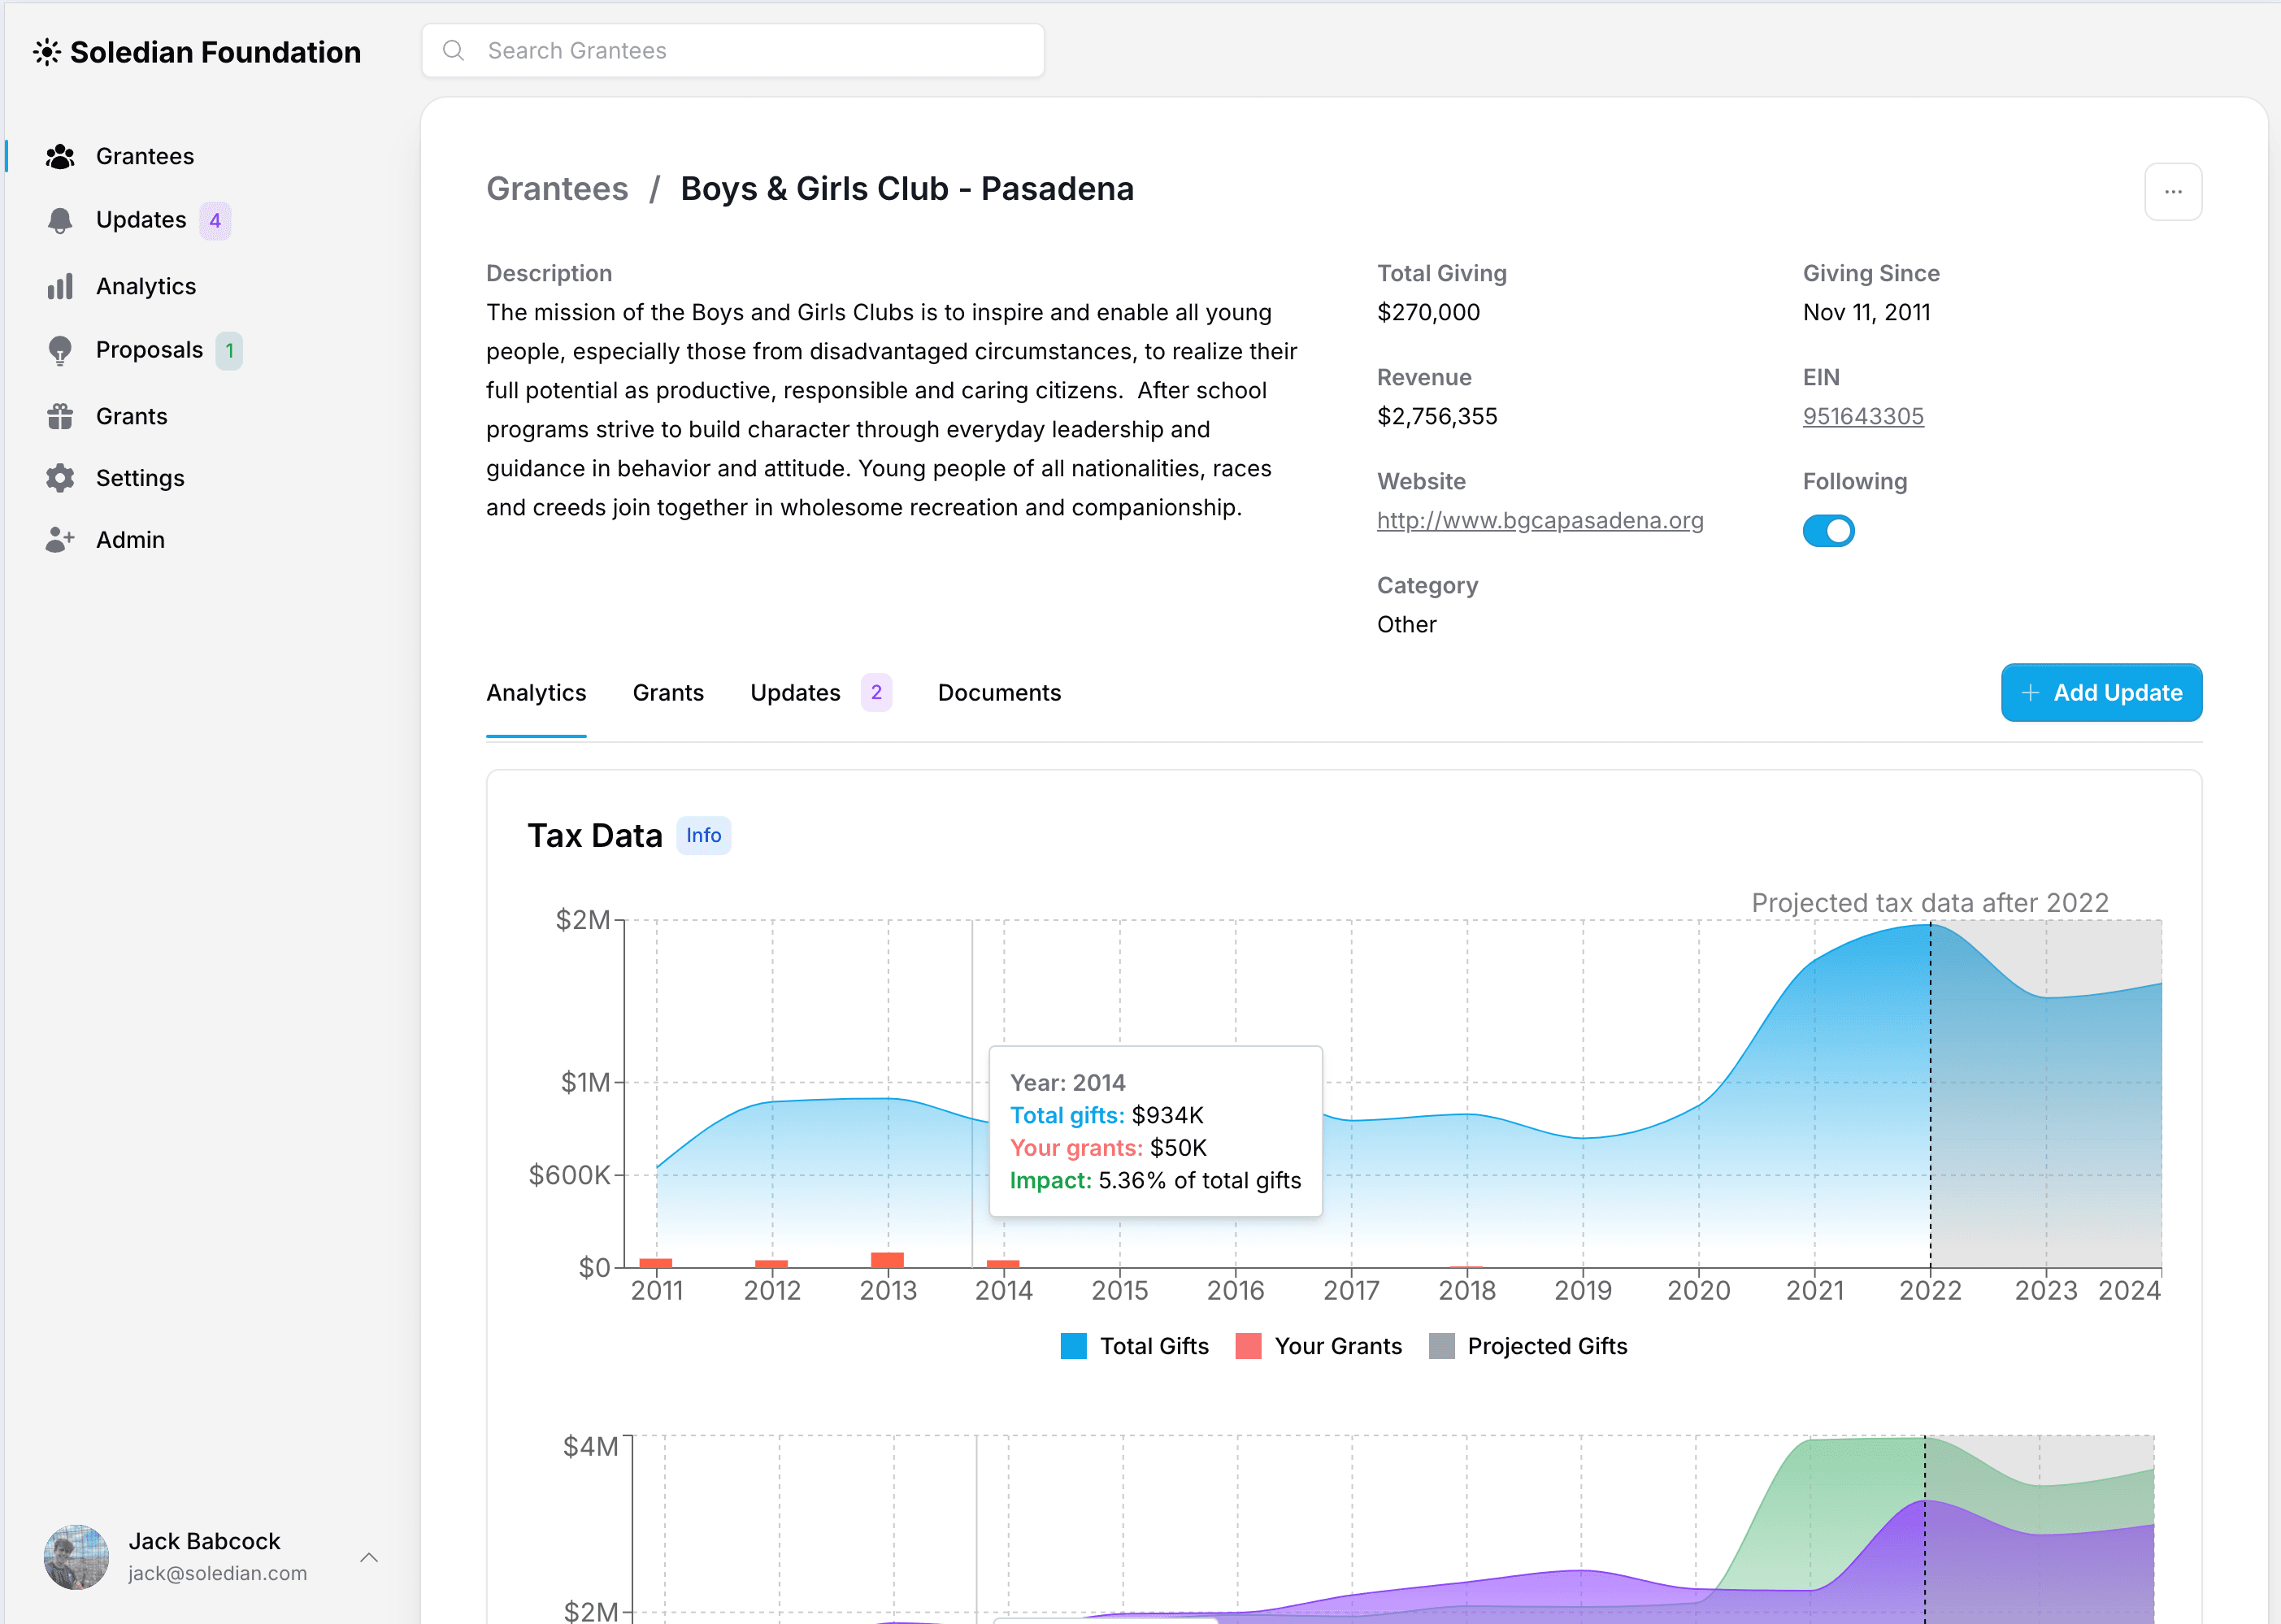The width and height of the screenshot is (2281, 1624).
Task: Focus the Search Grantees input field
Action: click(x=733, y=50)
